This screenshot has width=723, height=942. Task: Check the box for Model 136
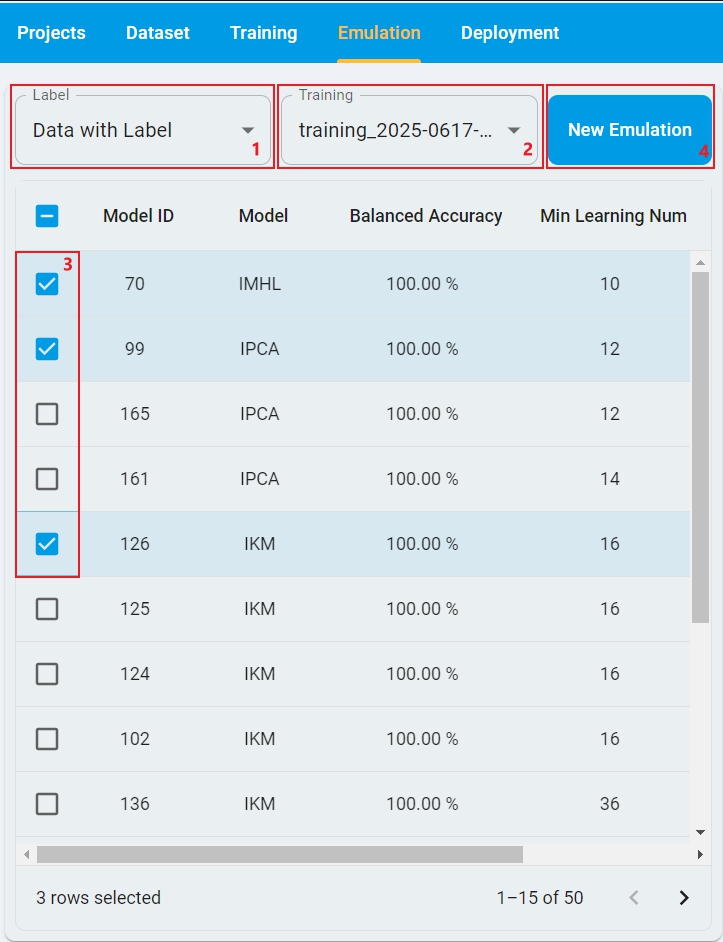coord(47,804)
